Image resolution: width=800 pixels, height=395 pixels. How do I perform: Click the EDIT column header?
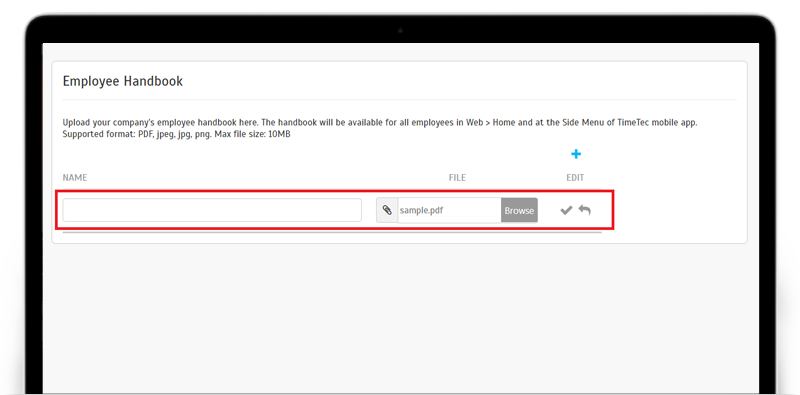click(x=575, y=178)
